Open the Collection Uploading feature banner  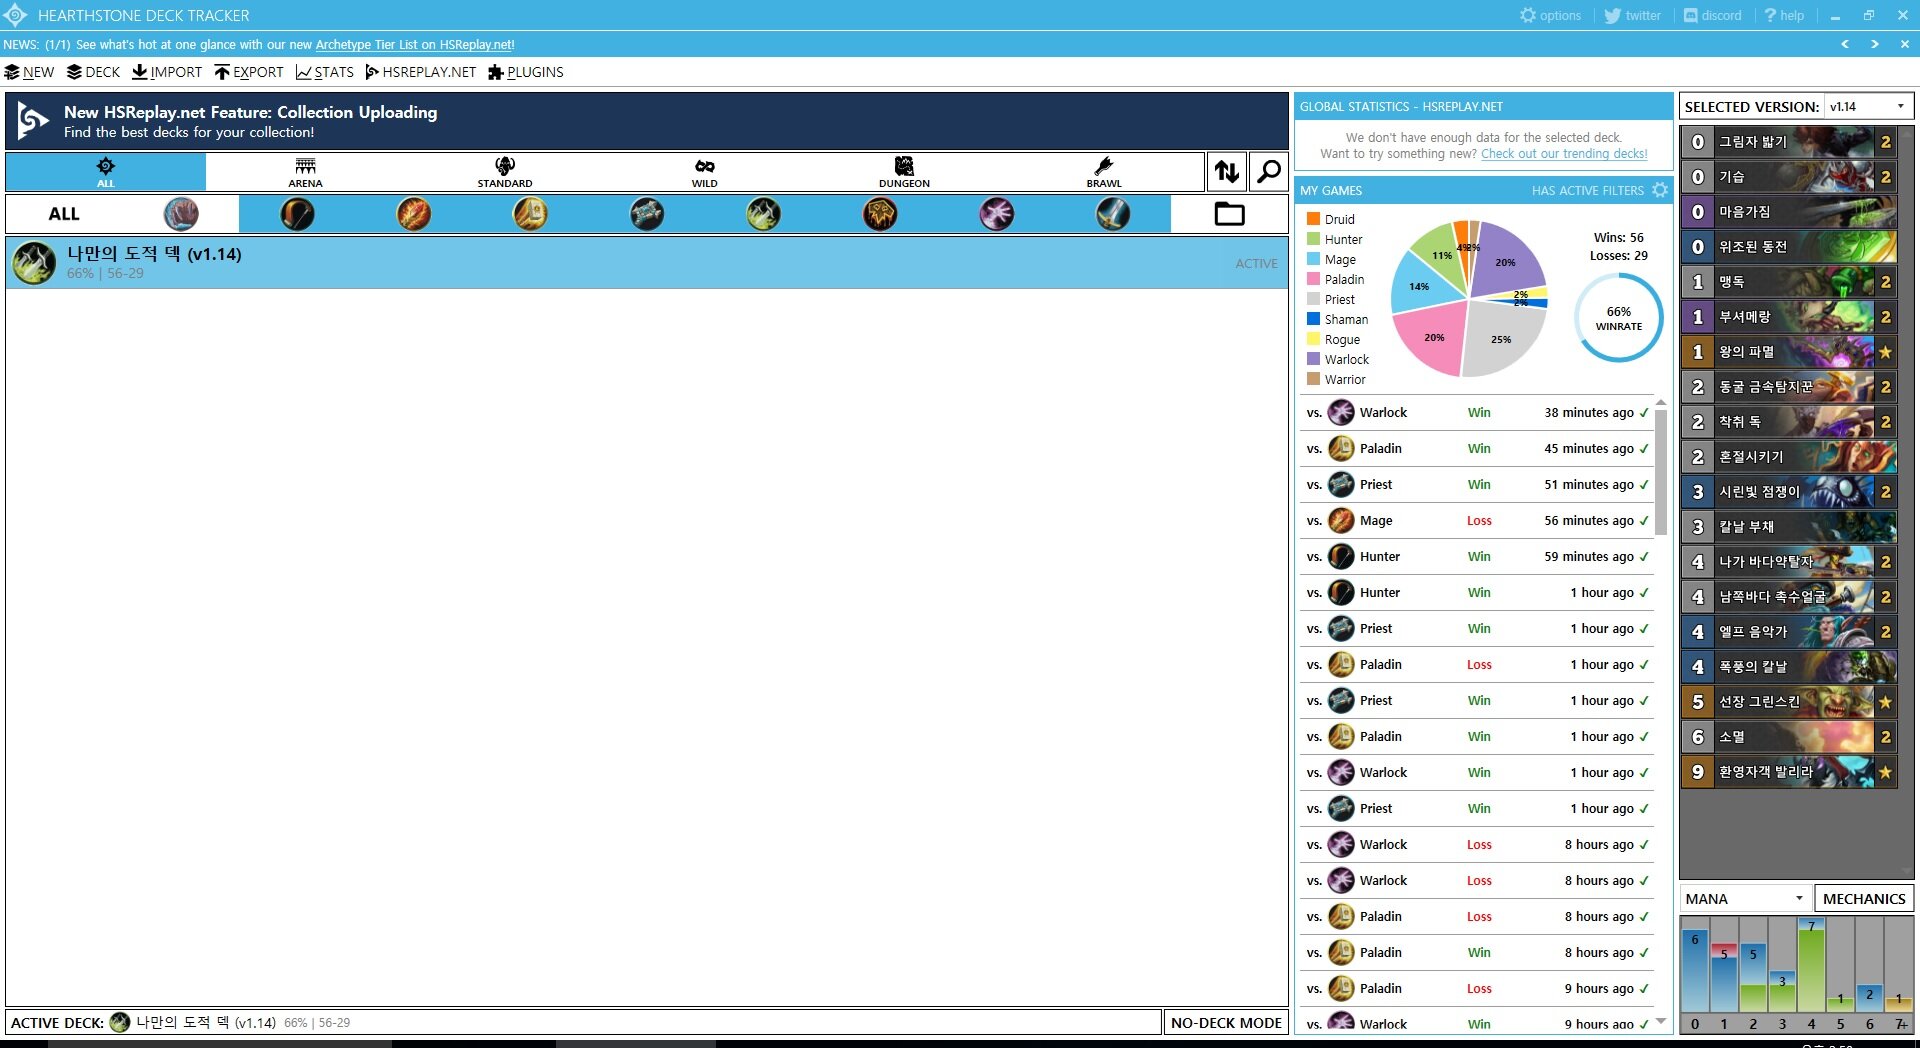click(x=647, y=121)
